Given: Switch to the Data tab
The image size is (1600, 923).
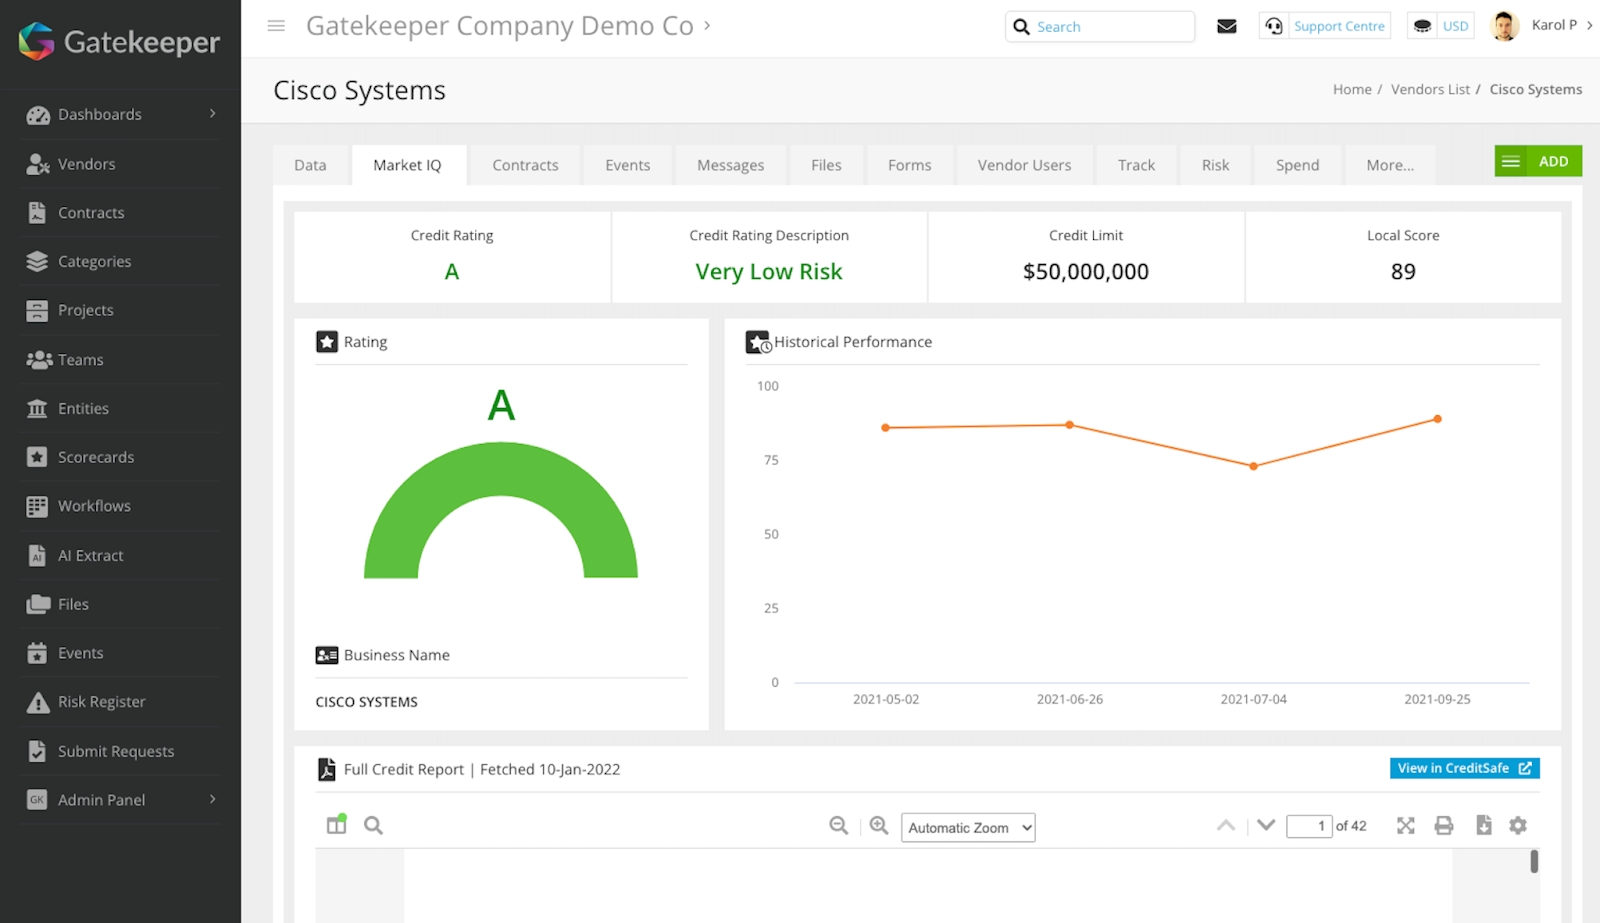Looking at the screenshot, I should pyautogui.click(x=310, y=165).
